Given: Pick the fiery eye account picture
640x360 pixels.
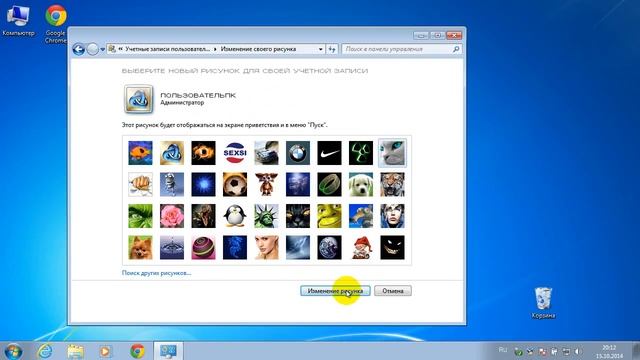Looking at the screenshot, I should (x=203, y=153).
